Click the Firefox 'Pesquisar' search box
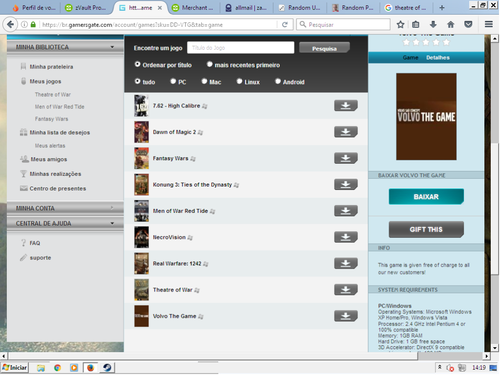 point(343,24)
